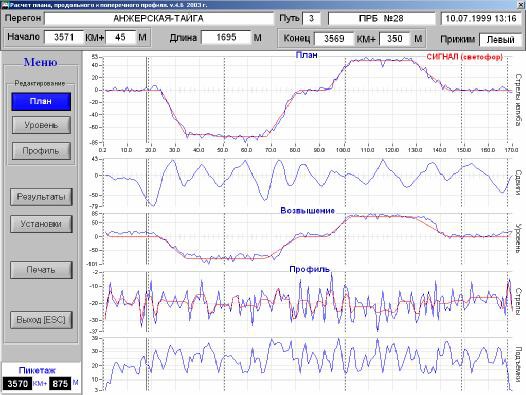The width and height of the screenshot is (526, 395).
Task: Click the application icon in title bar
Action: click(5, 5)
